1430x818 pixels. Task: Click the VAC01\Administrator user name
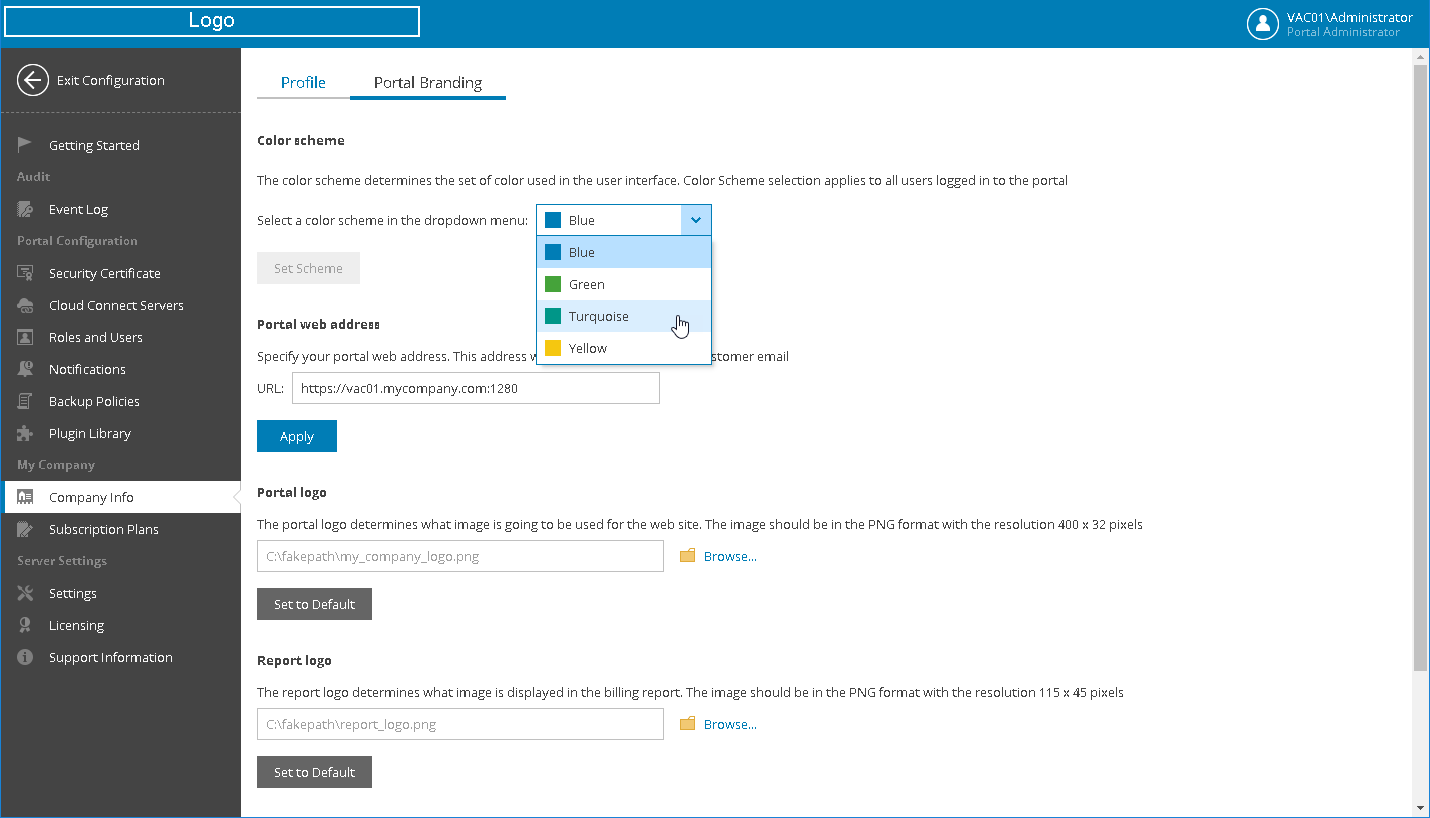[x=1350, y=17]
